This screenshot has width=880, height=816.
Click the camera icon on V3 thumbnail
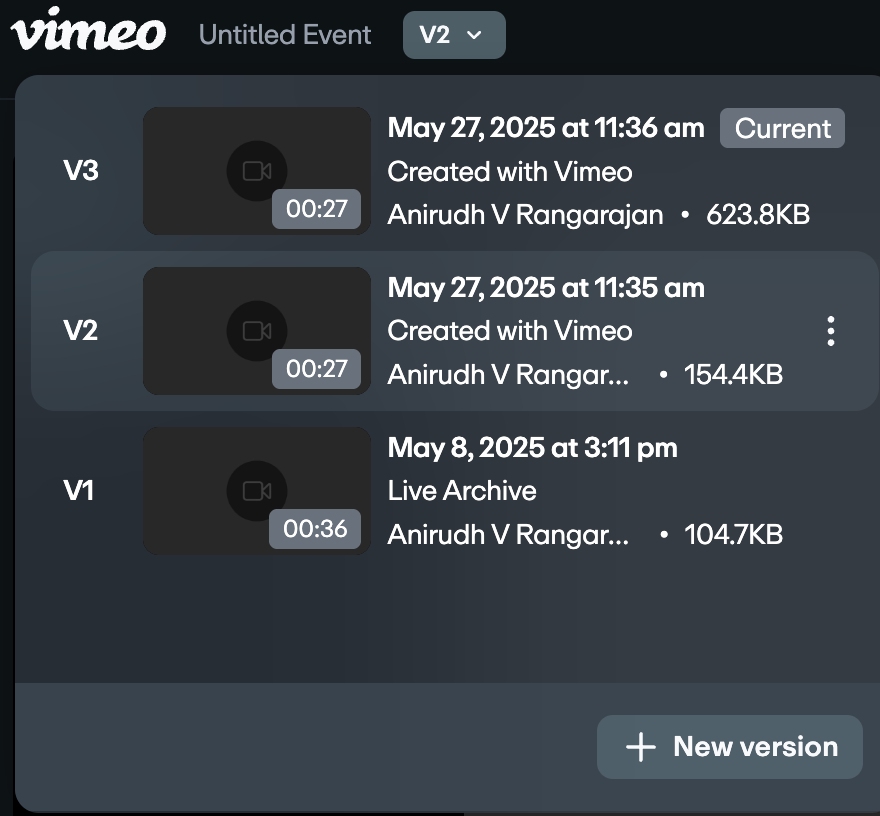tap(257, 171)
